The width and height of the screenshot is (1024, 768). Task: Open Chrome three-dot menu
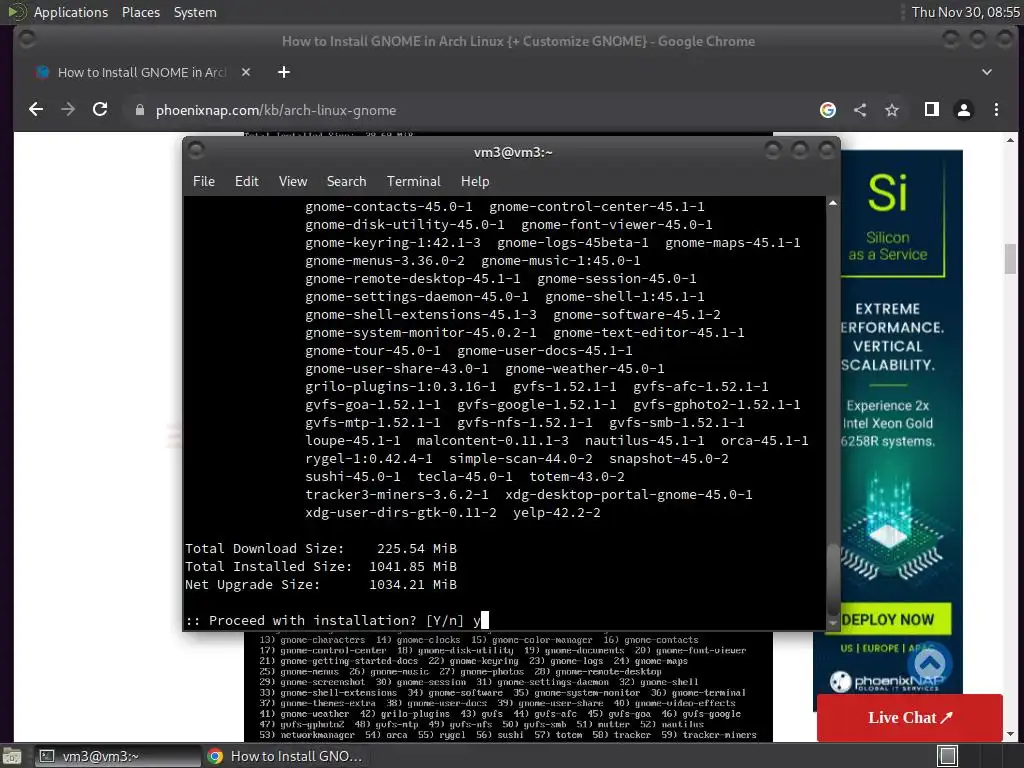pos(996,110)
